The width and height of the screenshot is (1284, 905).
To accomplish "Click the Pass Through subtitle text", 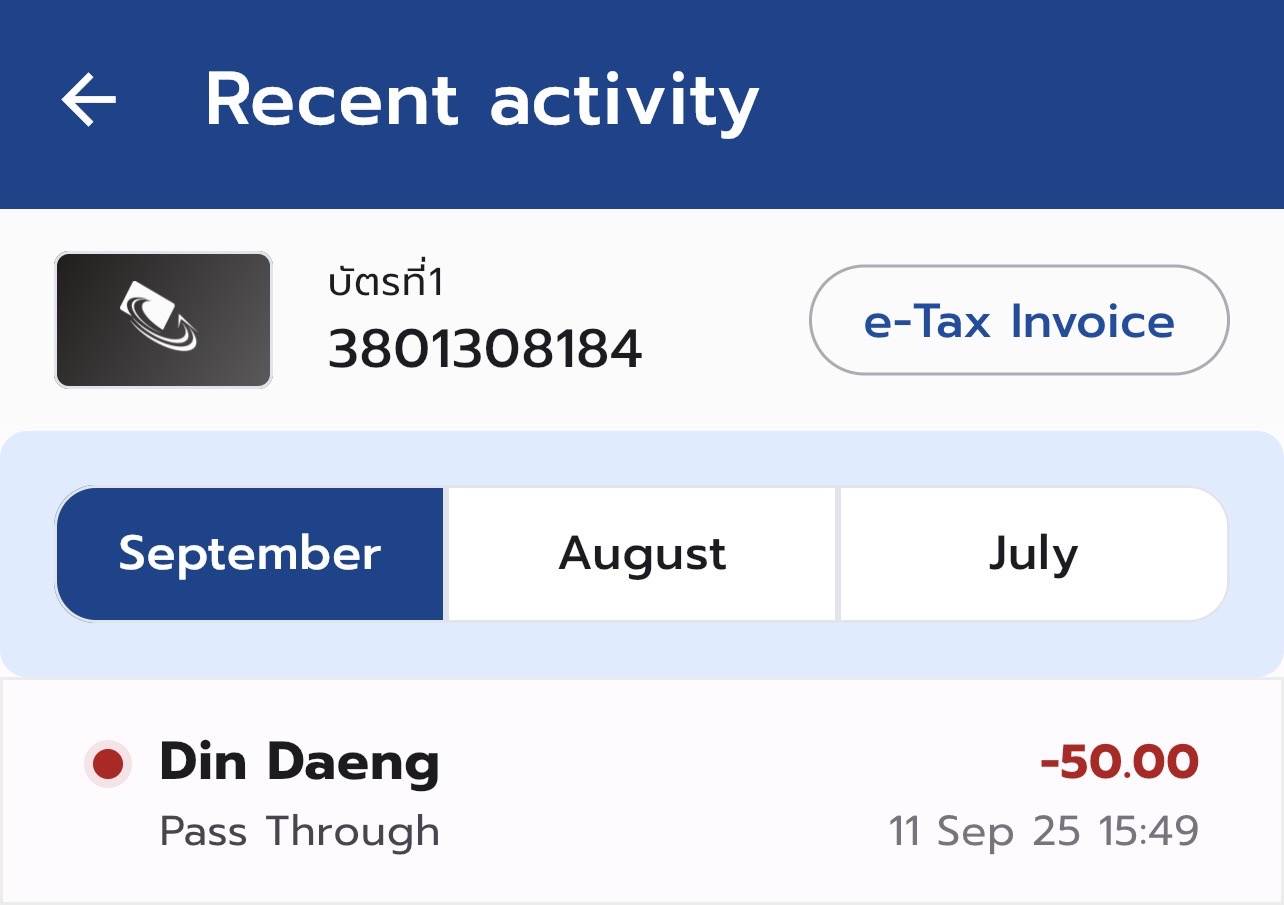I will (299, 831).
